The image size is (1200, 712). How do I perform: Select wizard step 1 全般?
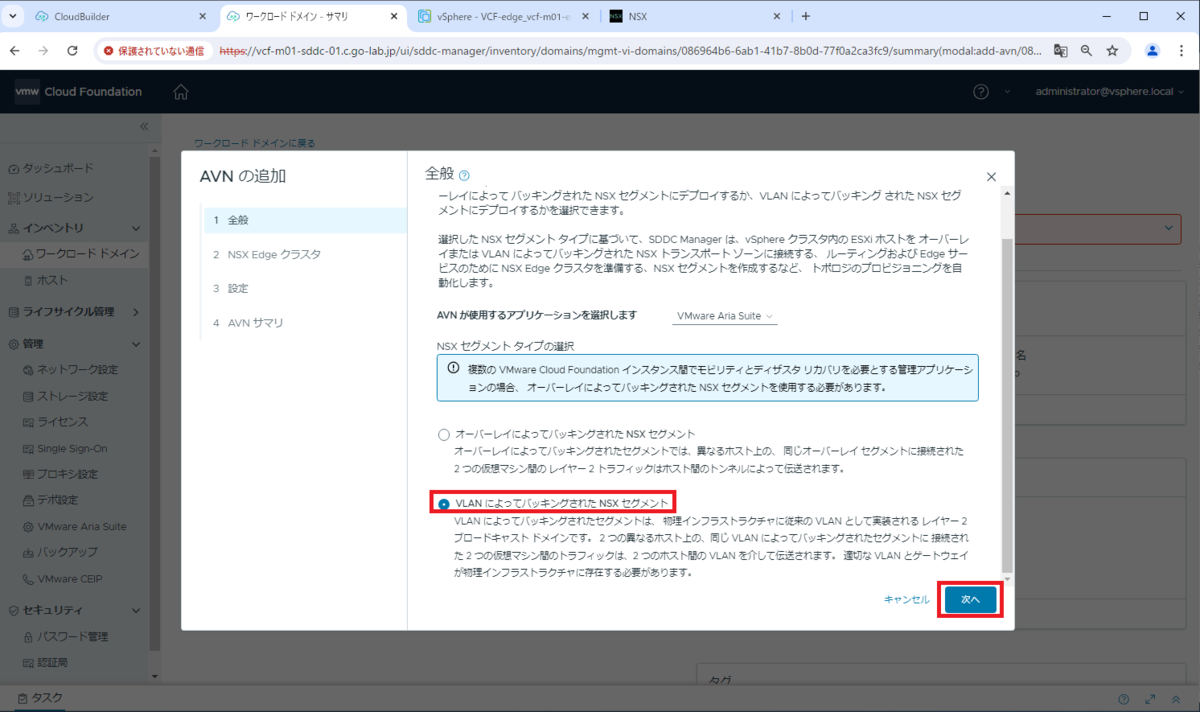click(305, 220)
